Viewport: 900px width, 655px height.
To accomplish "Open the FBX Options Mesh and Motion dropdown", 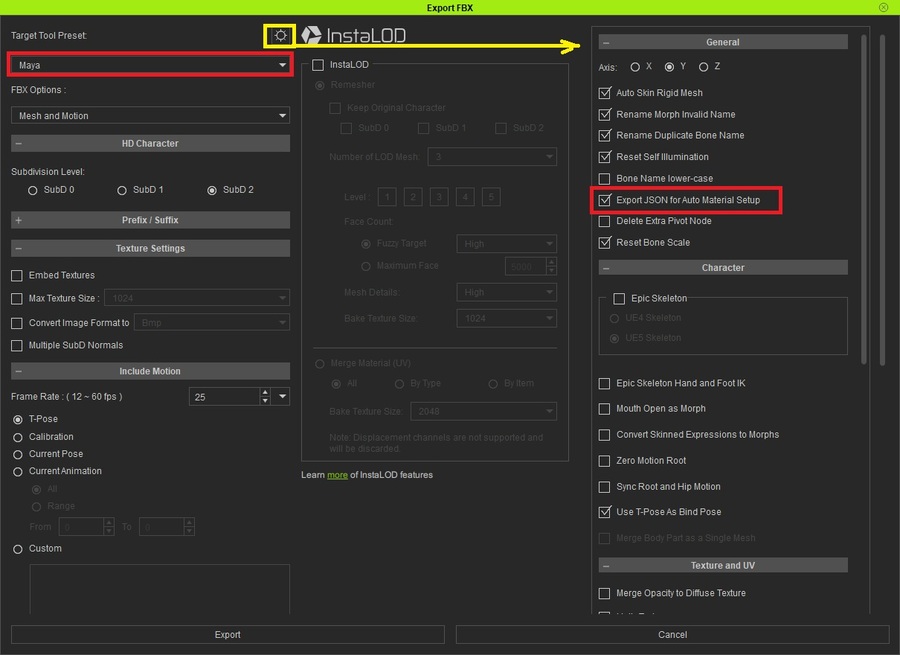I will (149, 116).
